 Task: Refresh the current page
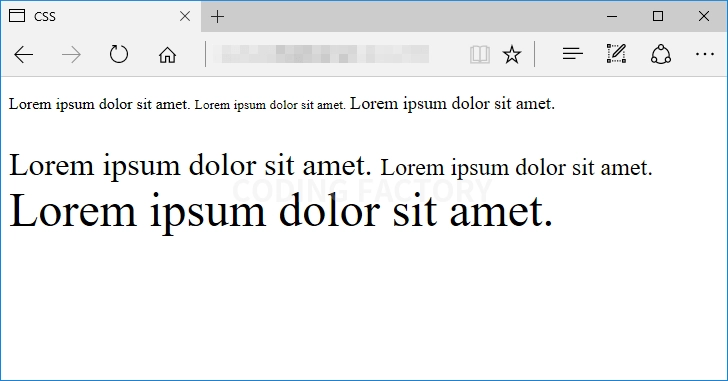(119, 54)
